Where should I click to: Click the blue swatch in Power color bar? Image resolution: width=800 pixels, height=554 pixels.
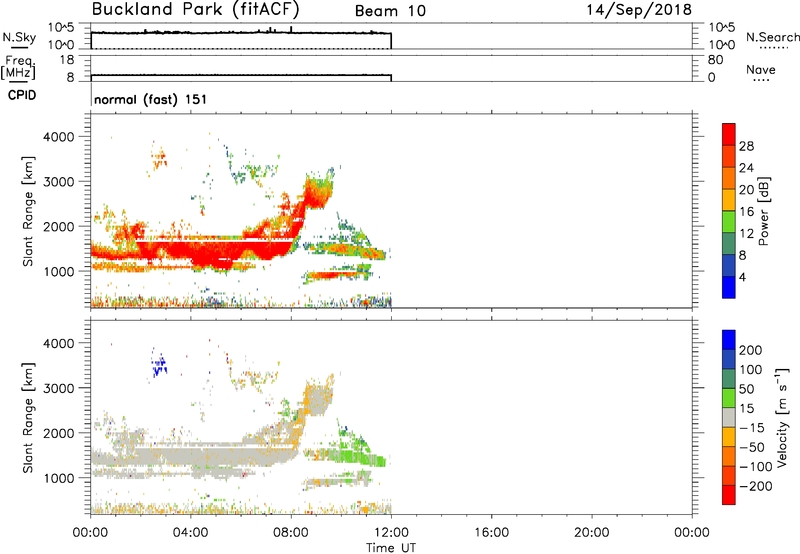729,287
